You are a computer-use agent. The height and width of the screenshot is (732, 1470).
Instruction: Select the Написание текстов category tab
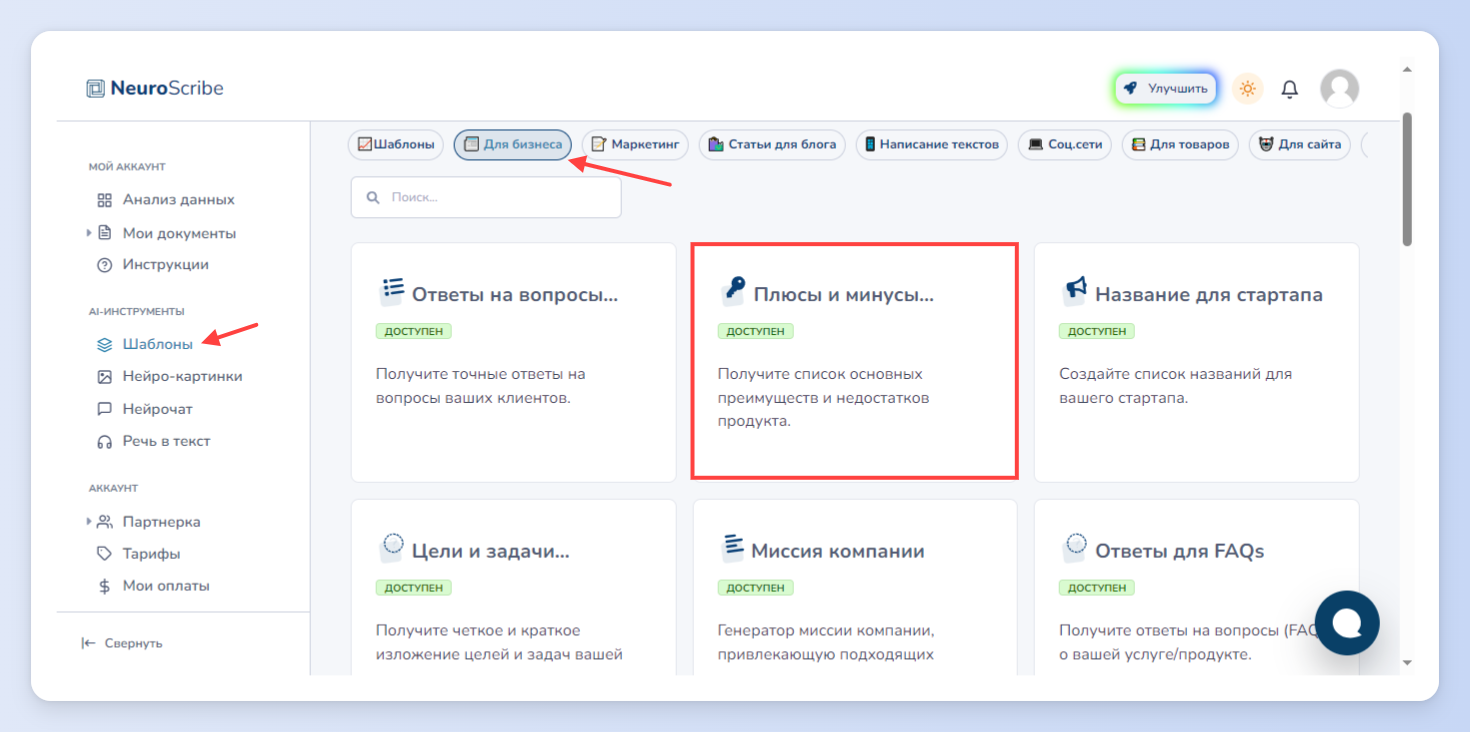(x=932, y=145)
